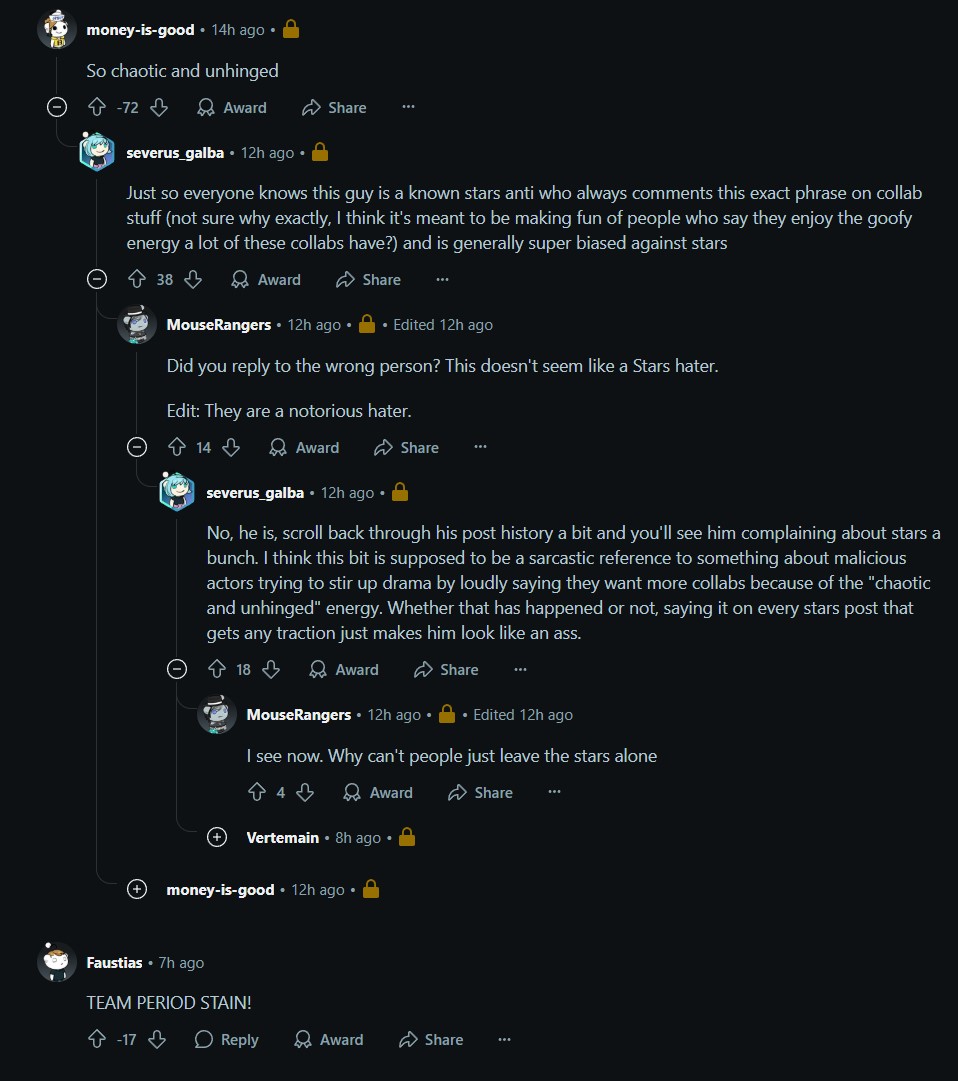
Task: Downvote MouseRangers' comment scored 4
Action: pos(305,792)
